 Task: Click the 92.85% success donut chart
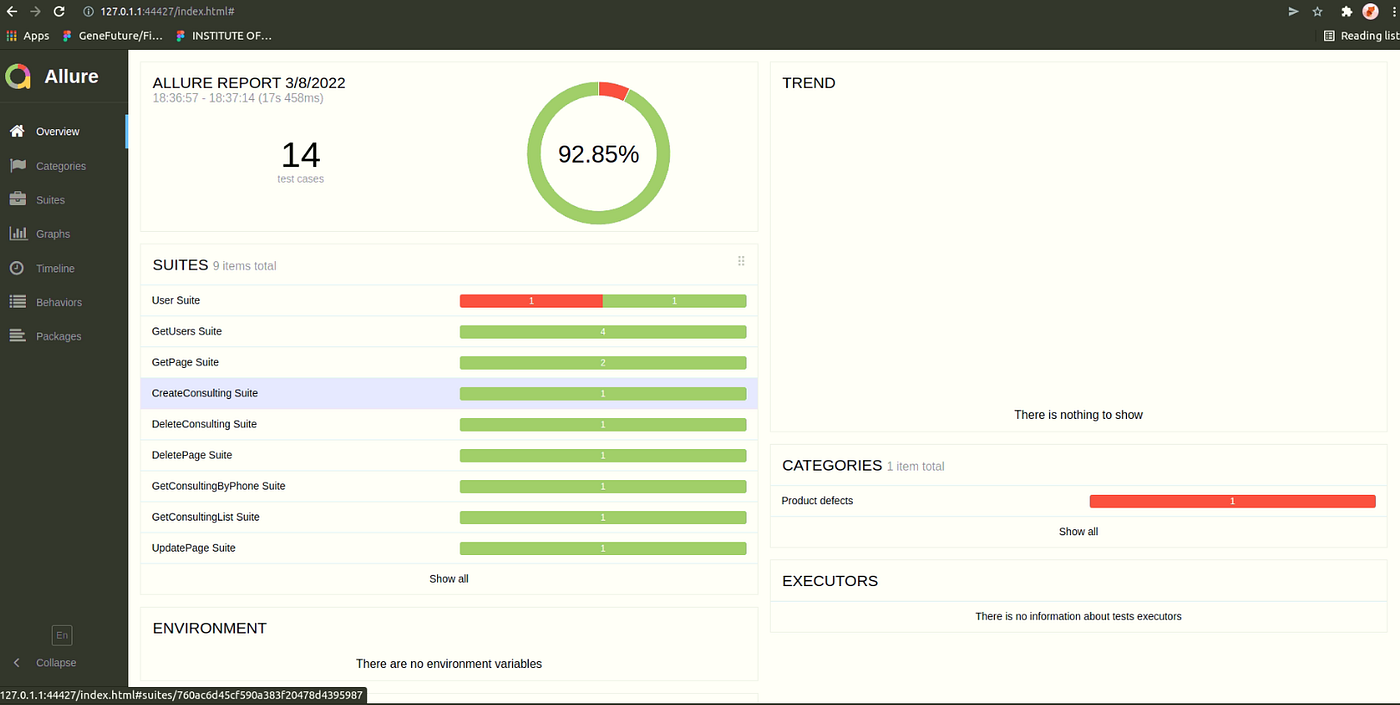pyautogui.click(x=598, y=153)
